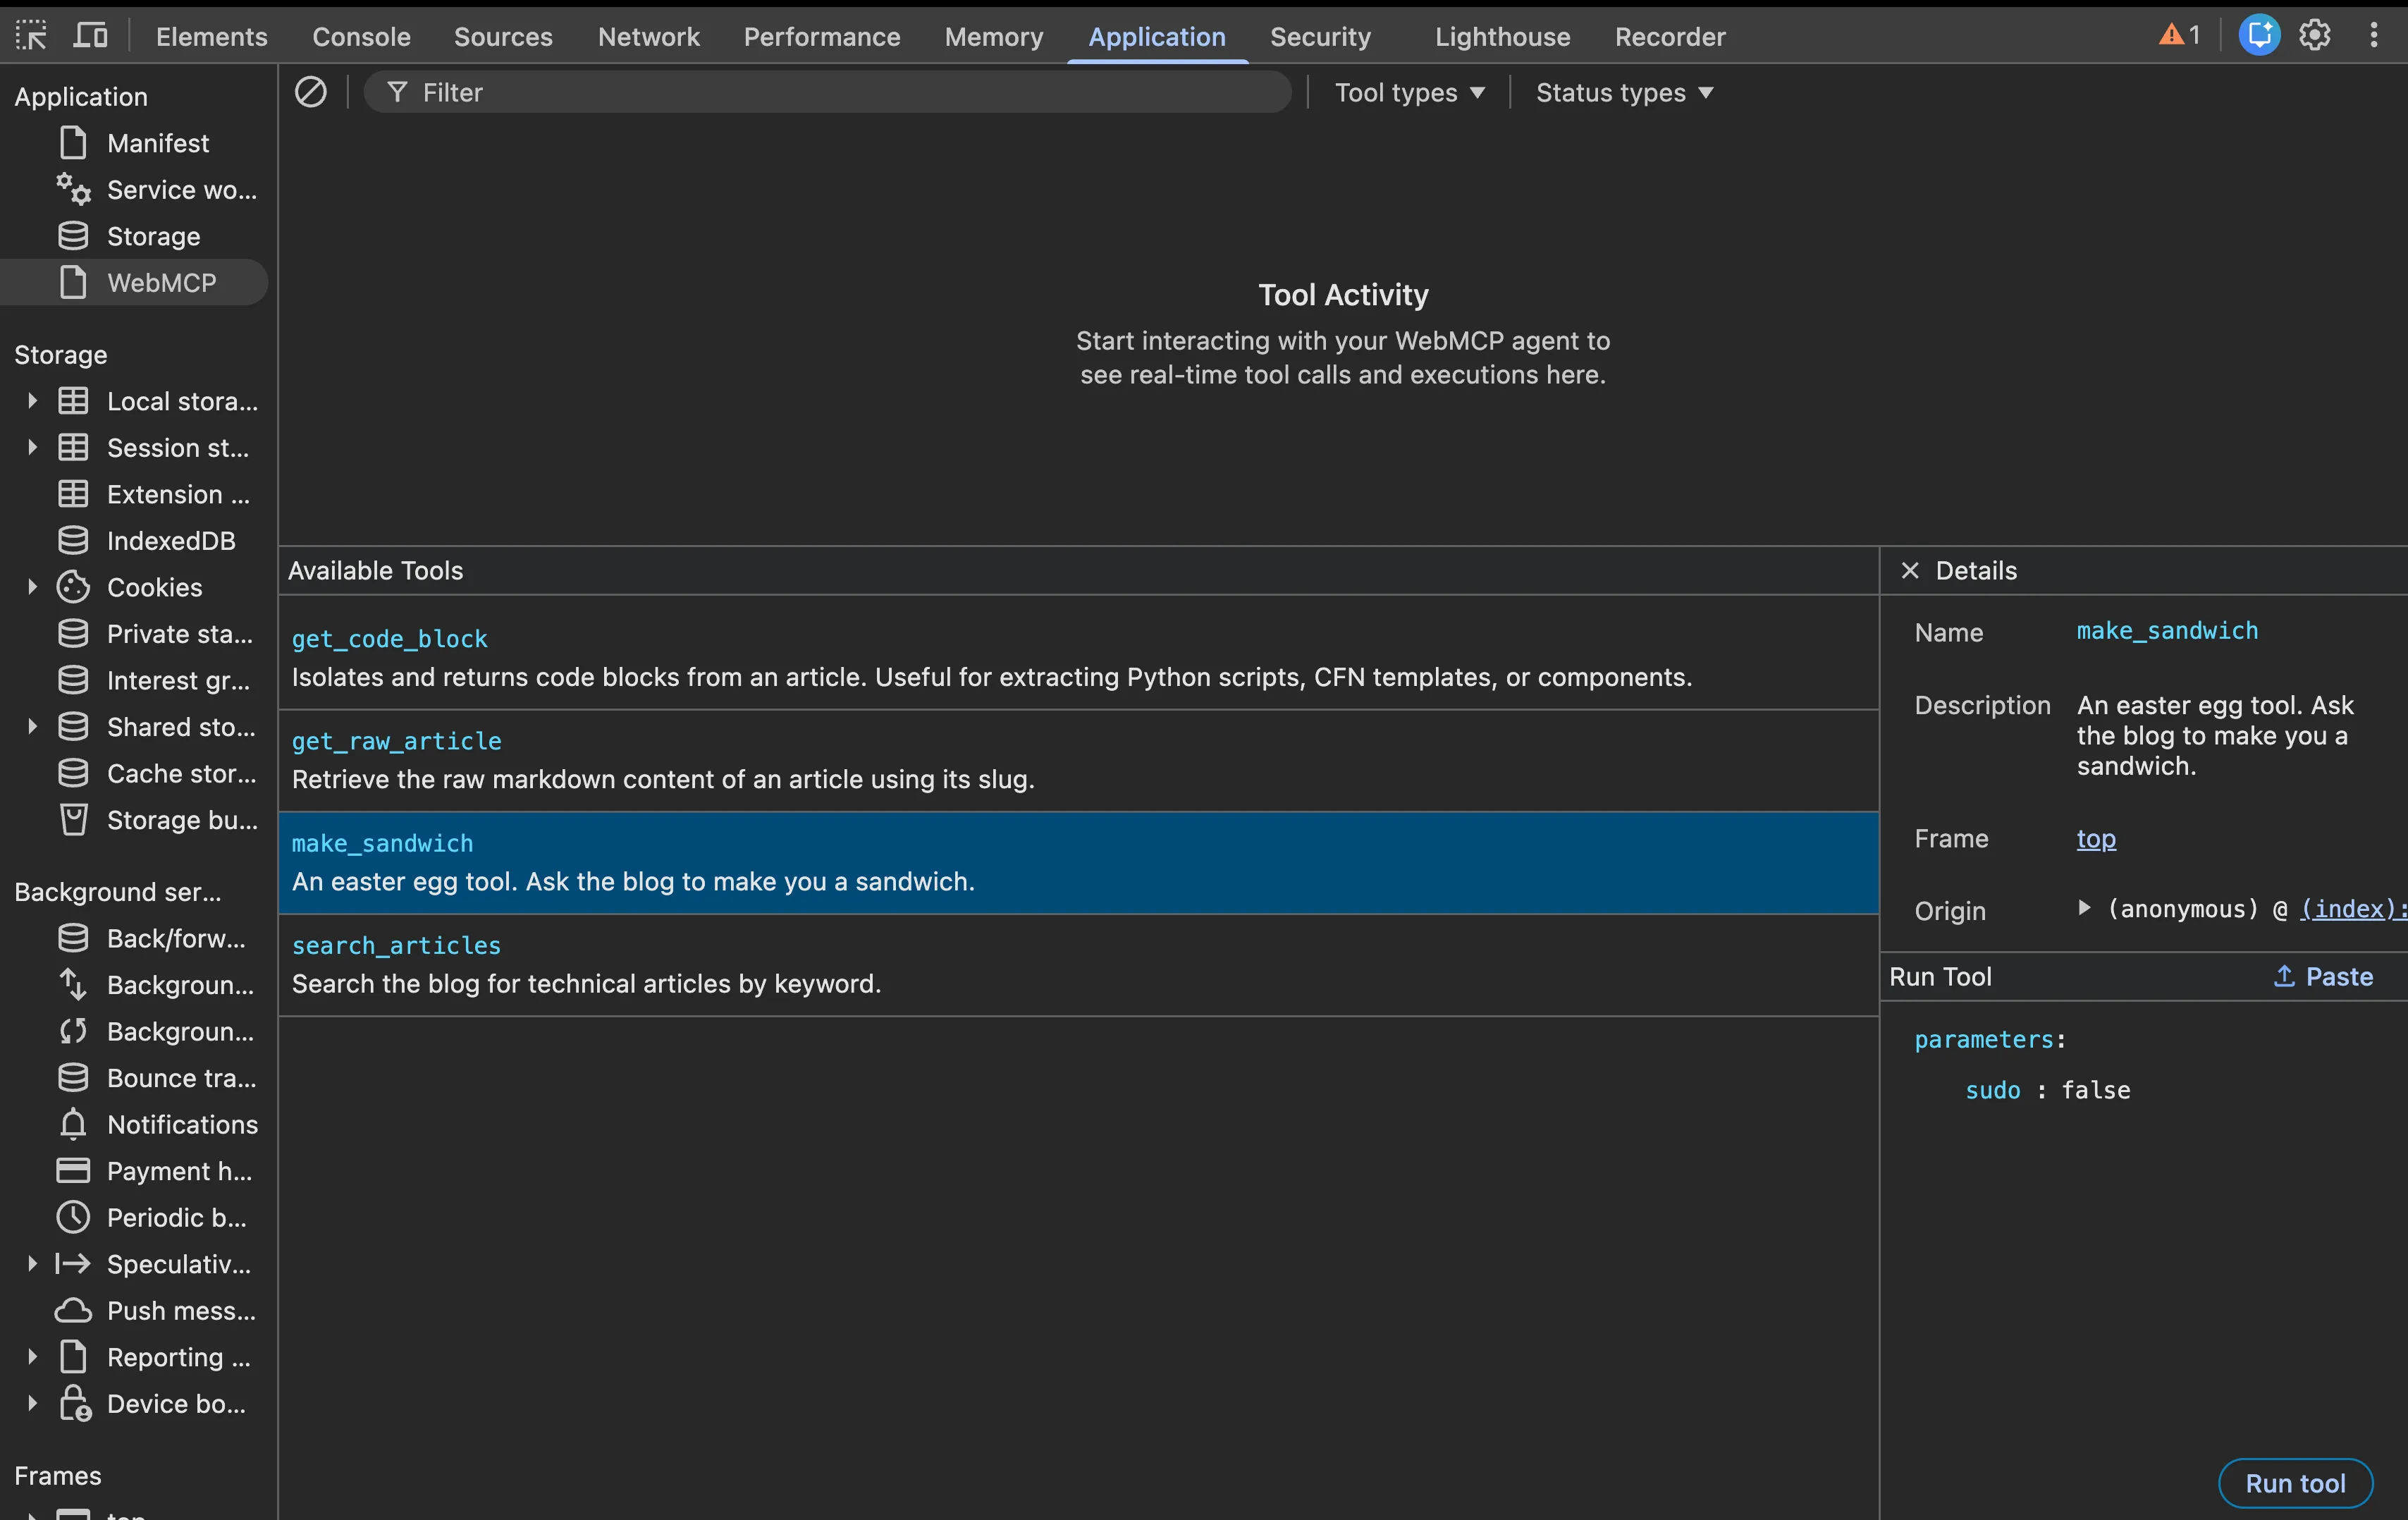The height and width of the screenshot is (1520, 2408).
Task: Select the search_articles tool
Action: (1078, 965)
